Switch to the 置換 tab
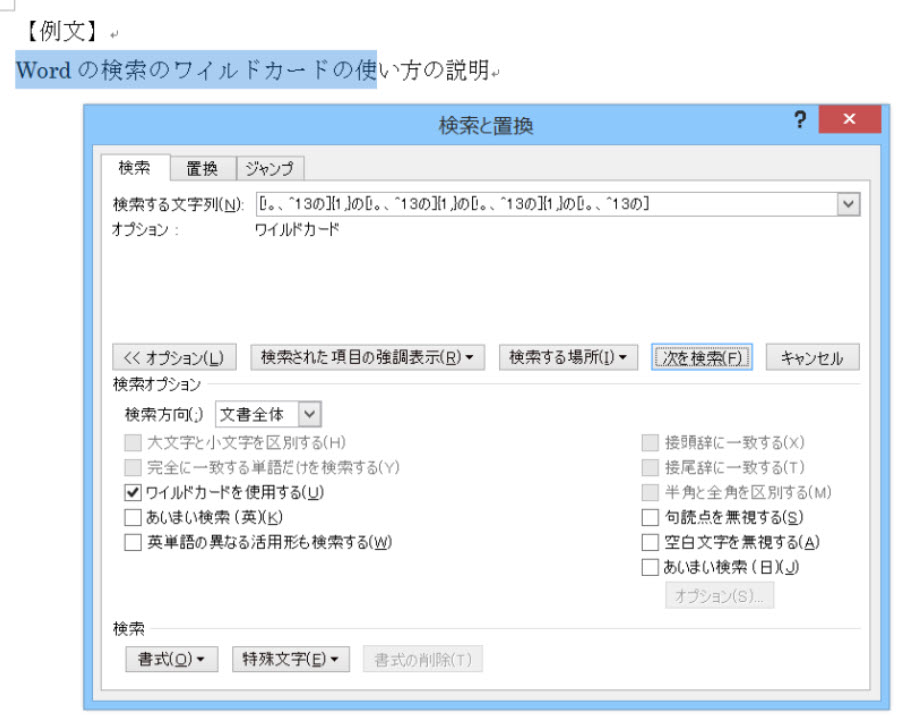 (x=202, y=168)
